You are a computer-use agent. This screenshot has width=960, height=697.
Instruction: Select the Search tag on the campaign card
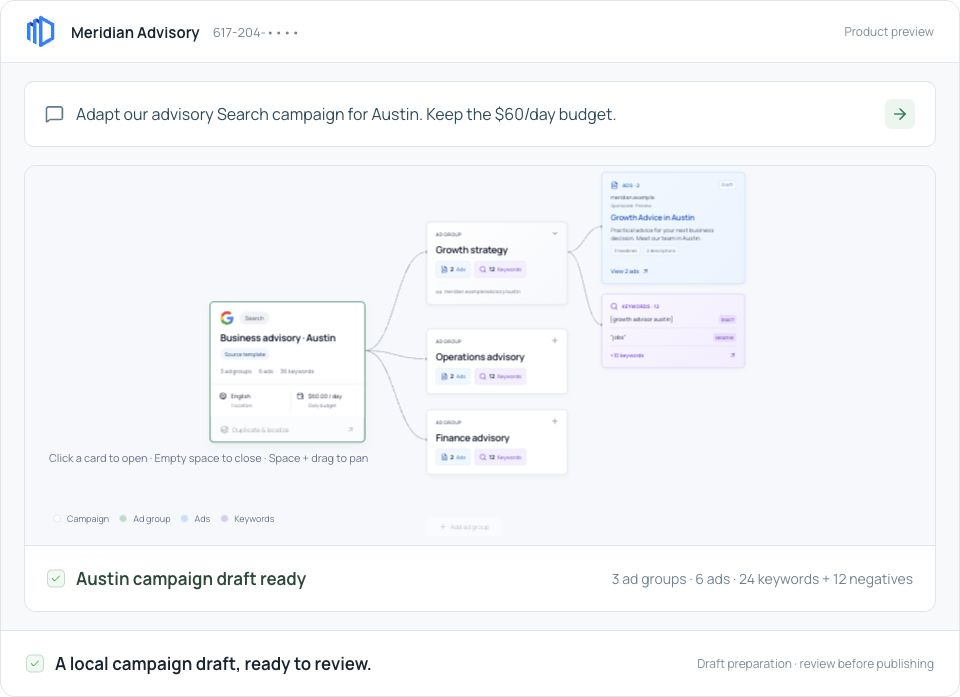click(254, 318)
